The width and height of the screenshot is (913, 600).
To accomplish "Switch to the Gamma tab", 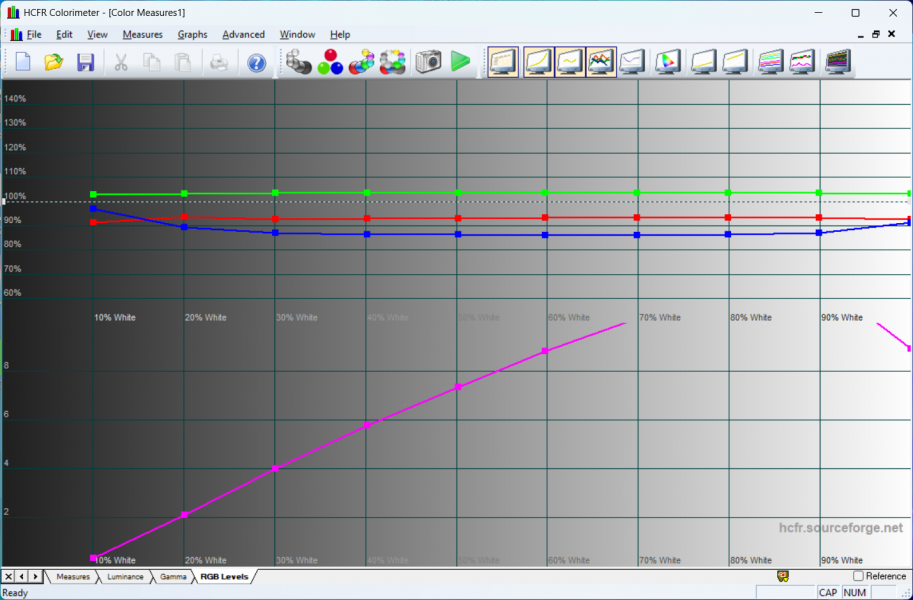I will coord(173,577).
